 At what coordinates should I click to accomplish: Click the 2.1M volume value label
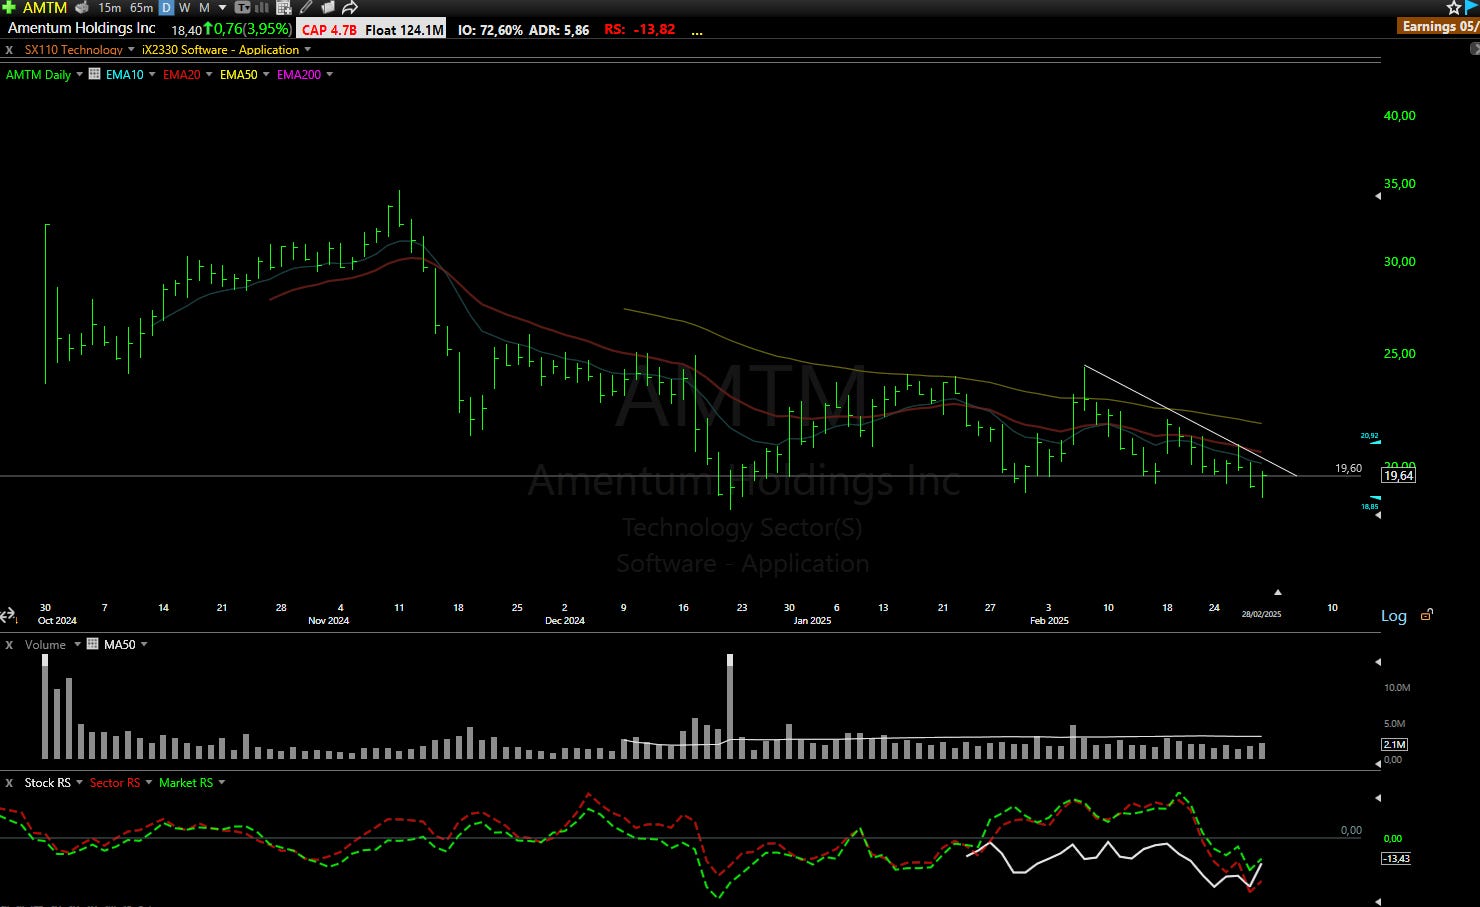pos(1394,744)
